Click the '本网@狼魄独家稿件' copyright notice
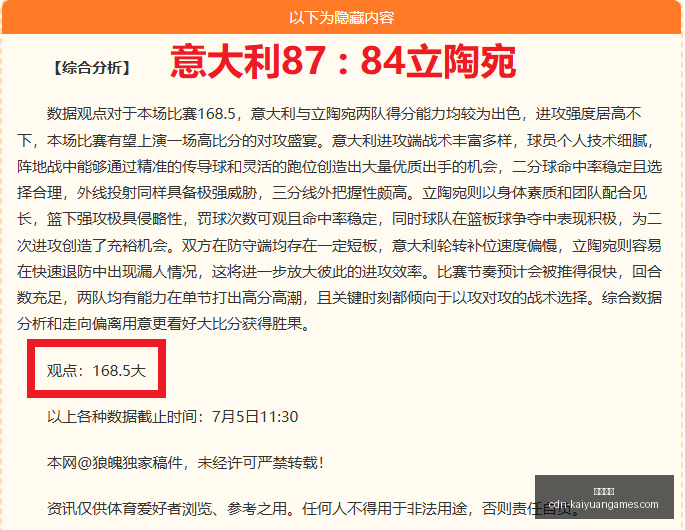This screenshot has width=685, height=530. pyautogui.click(x=186, y=463)
